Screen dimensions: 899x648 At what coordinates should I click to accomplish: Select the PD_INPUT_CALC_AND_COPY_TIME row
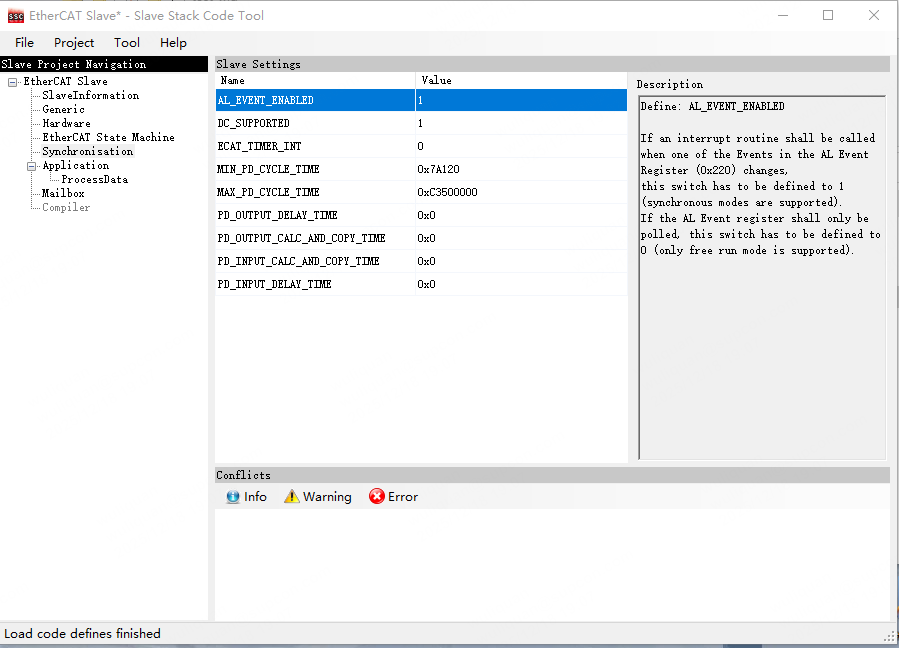(x=421, y=261)
